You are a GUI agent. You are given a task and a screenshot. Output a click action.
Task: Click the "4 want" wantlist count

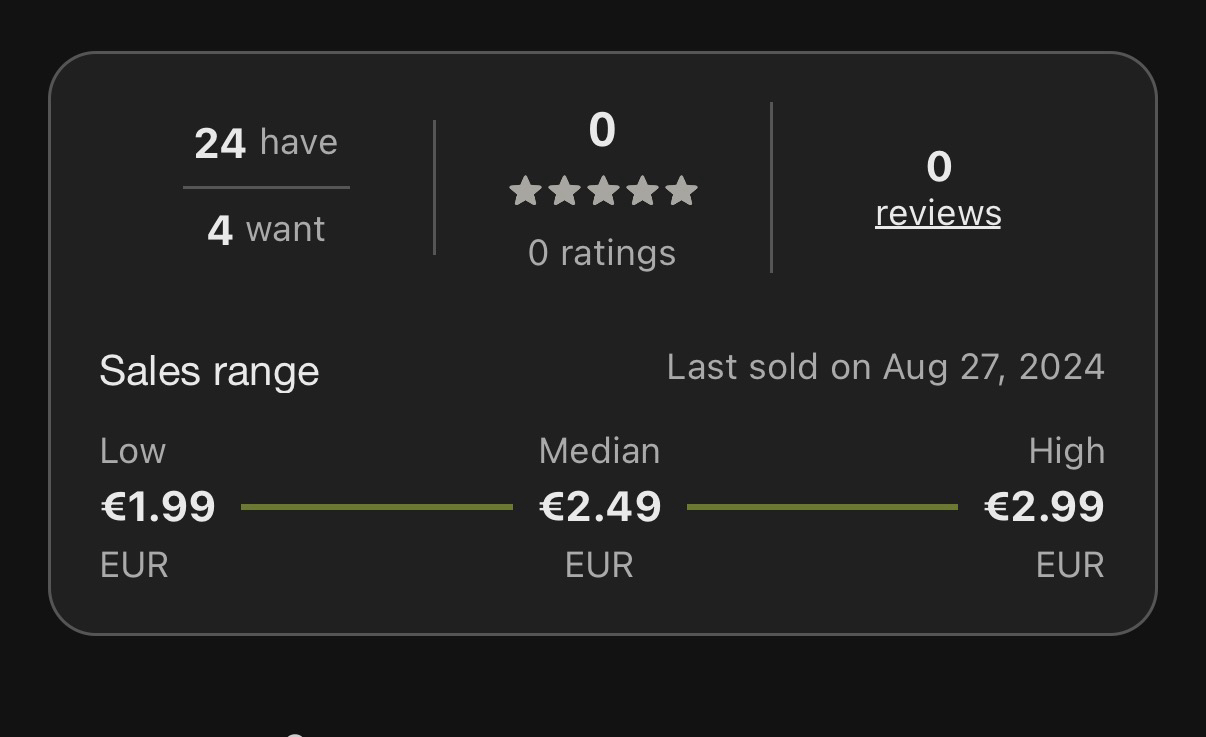(x=266, y=230)
